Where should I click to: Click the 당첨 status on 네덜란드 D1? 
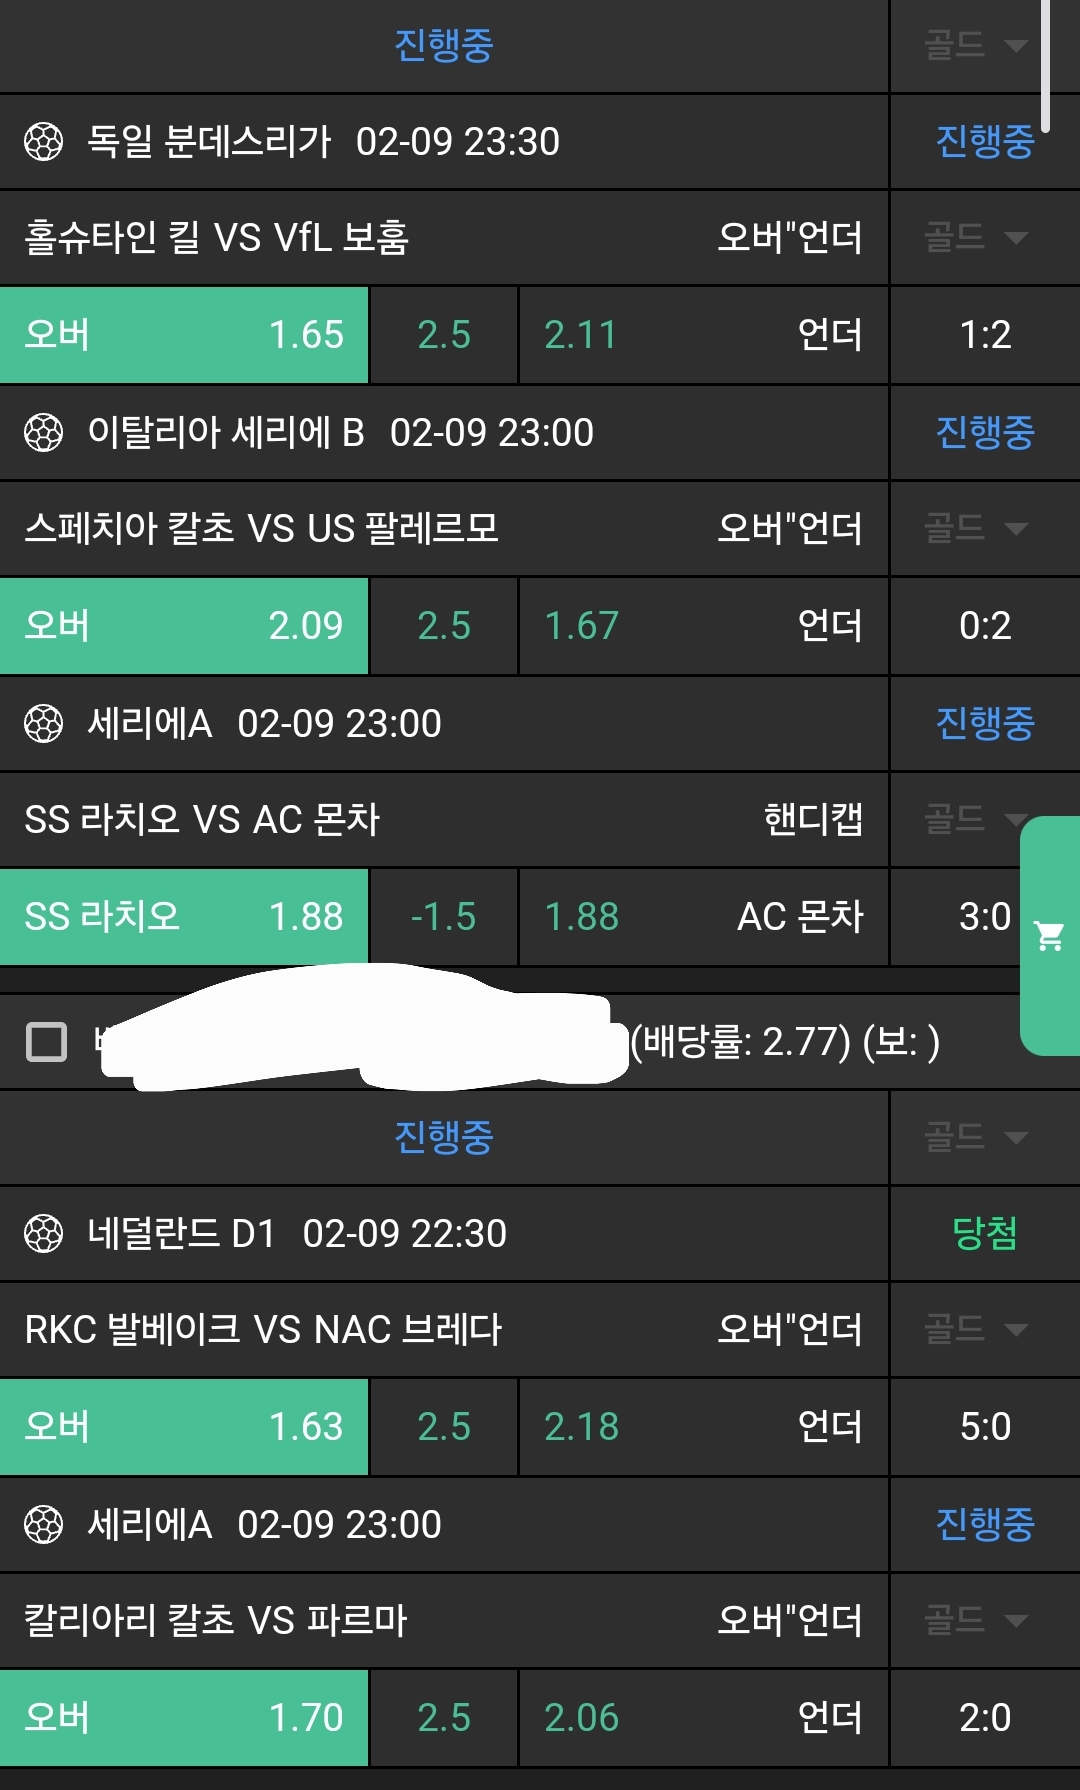pyautogui.click(x=985, y=1234)
